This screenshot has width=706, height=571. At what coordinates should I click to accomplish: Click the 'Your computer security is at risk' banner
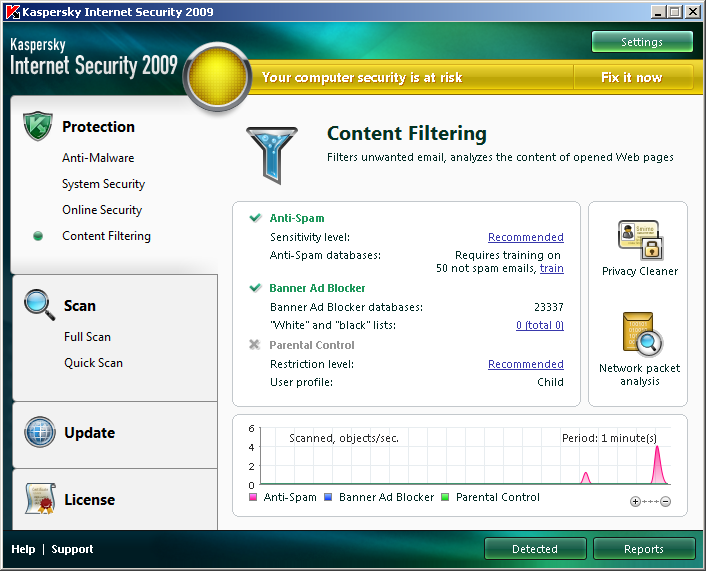[x=362, y=77]
